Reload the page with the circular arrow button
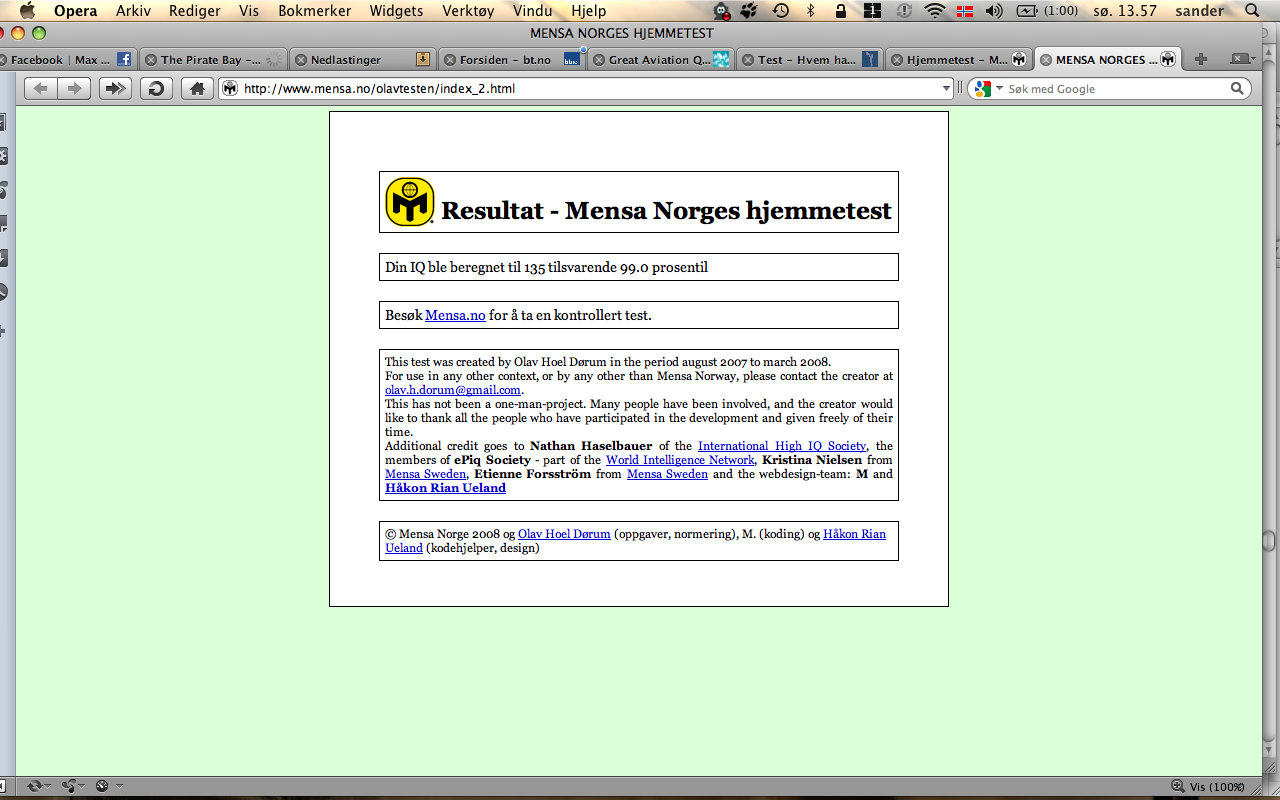Image resolution: width=1280 pixels, height=800 pixels. tap(156, 88)
